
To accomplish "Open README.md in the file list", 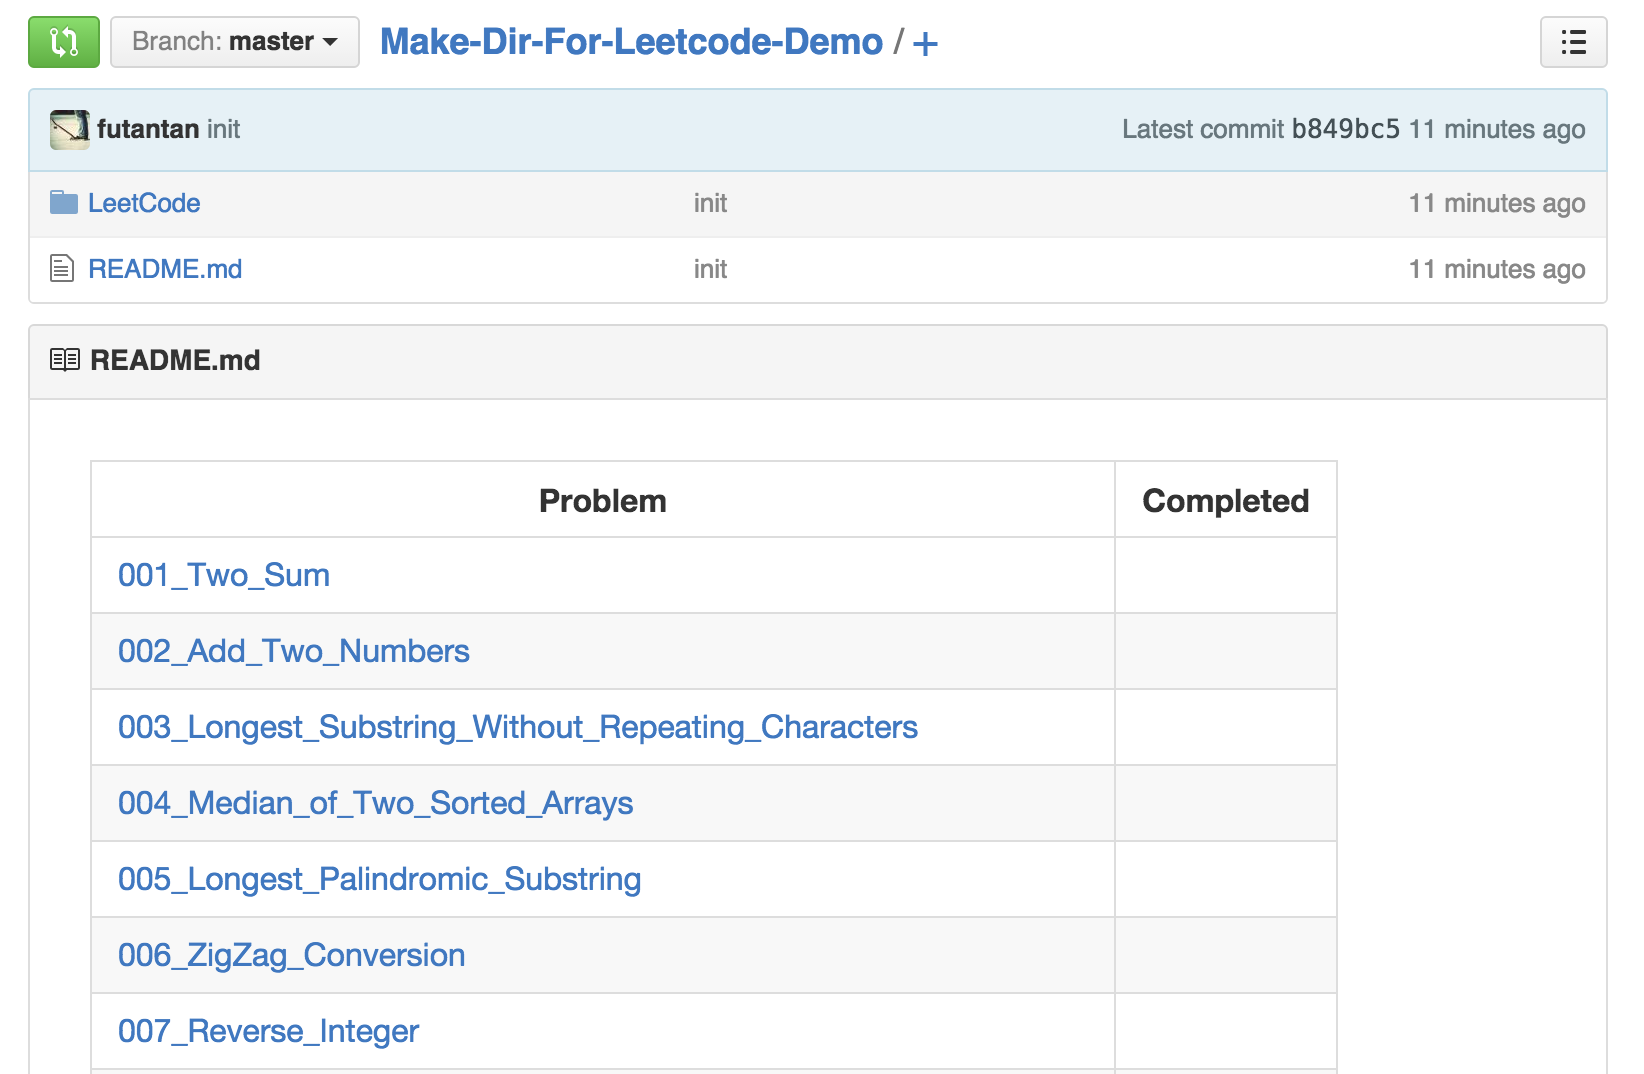I will pyautogui.click(x=165, y=269).
